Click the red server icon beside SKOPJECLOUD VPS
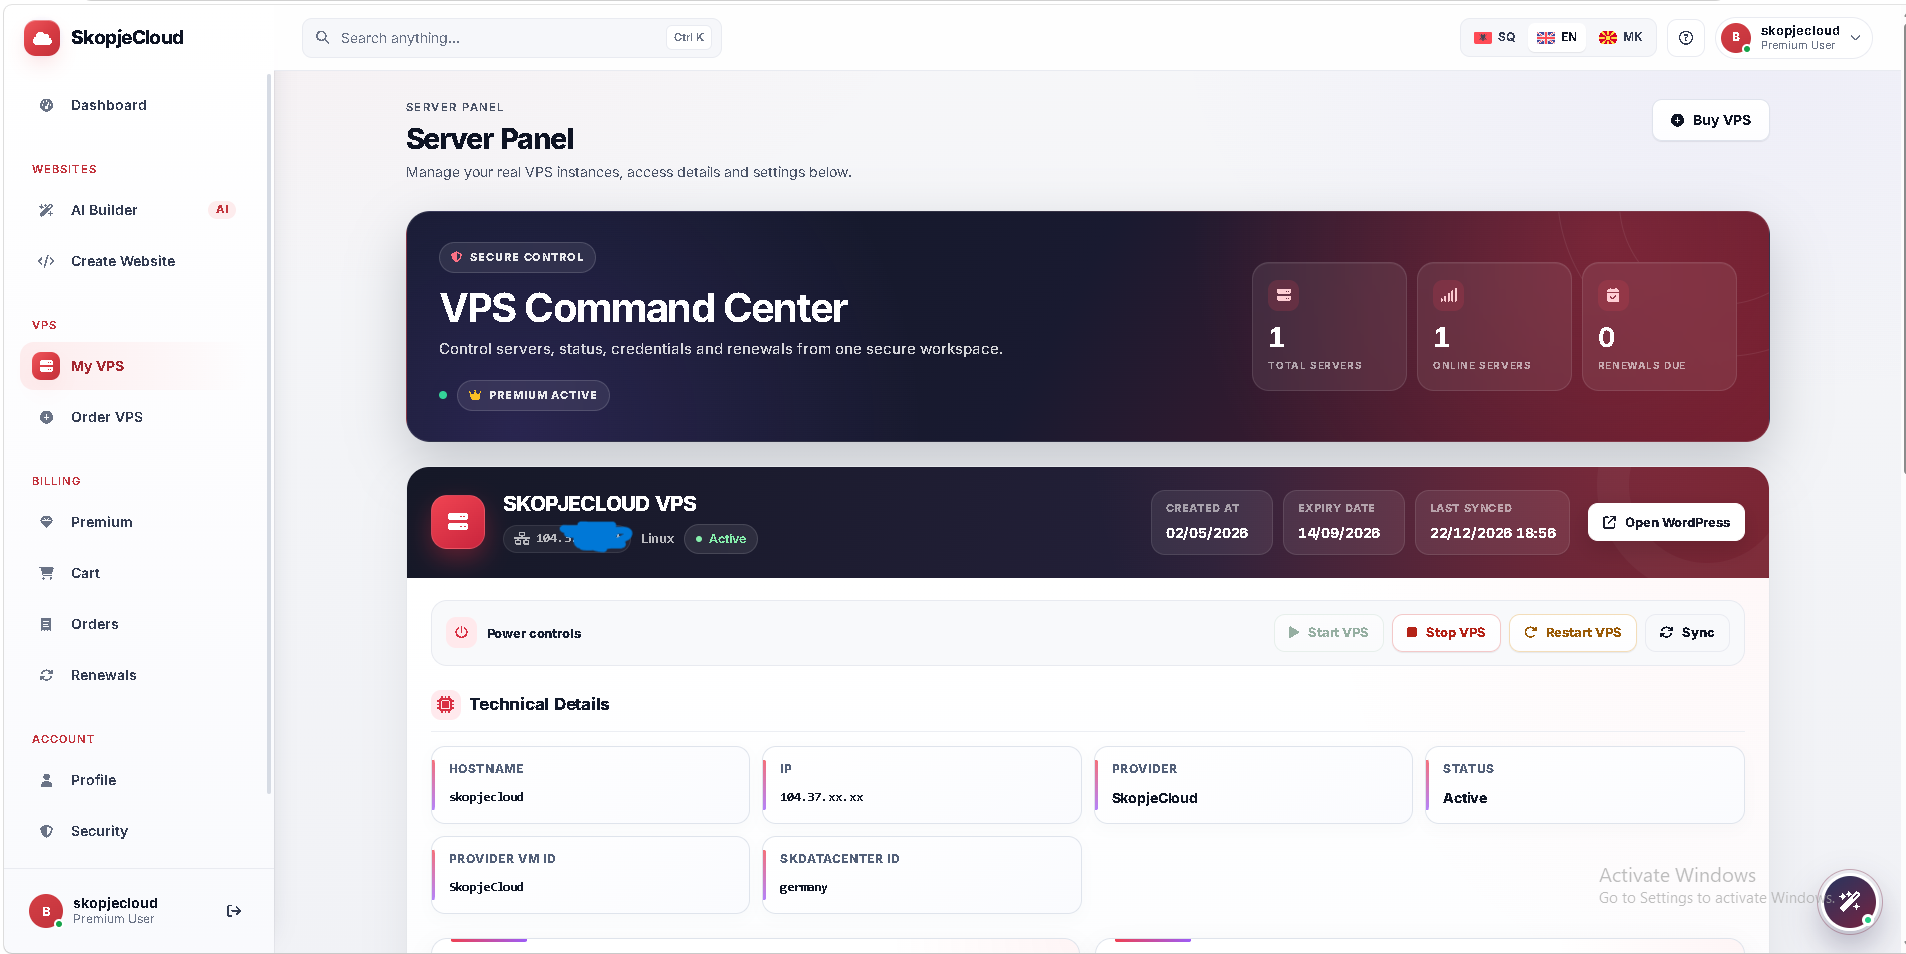 pos(458,522)
